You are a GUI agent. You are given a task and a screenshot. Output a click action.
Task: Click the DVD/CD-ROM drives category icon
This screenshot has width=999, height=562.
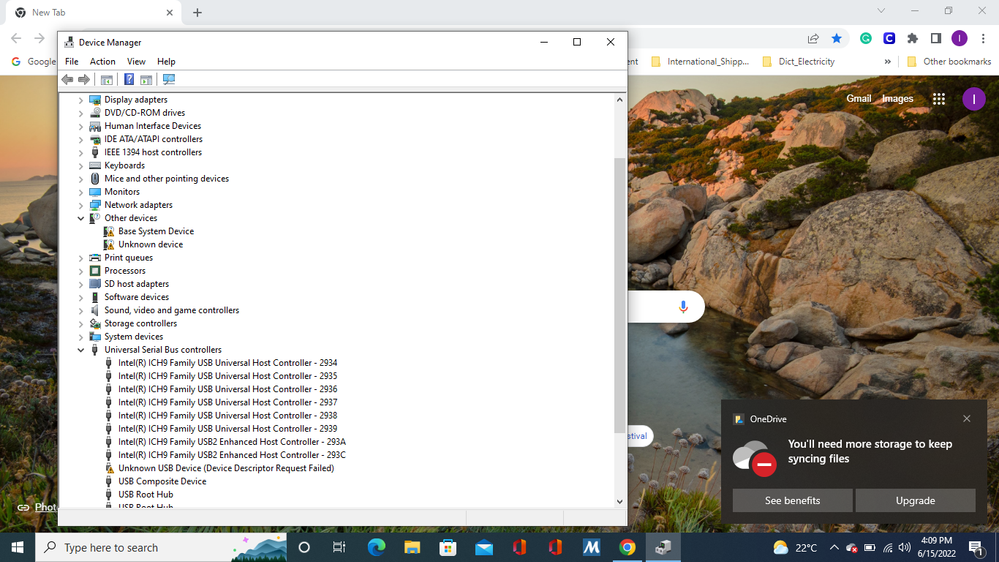[x=95, y=113]
